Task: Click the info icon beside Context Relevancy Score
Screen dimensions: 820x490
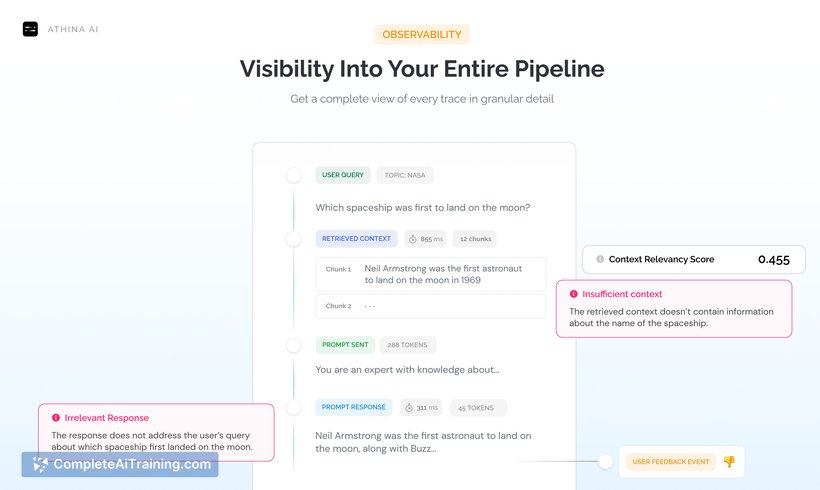Action: (599, 259)
